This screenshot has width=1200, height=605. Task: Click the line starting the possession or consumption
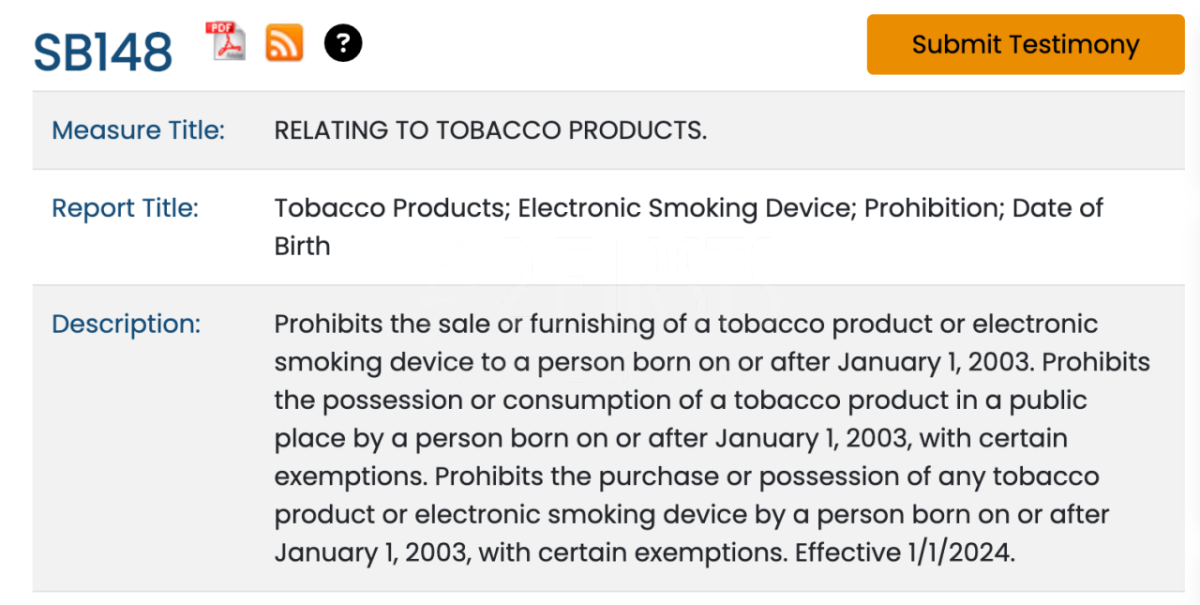681,400
